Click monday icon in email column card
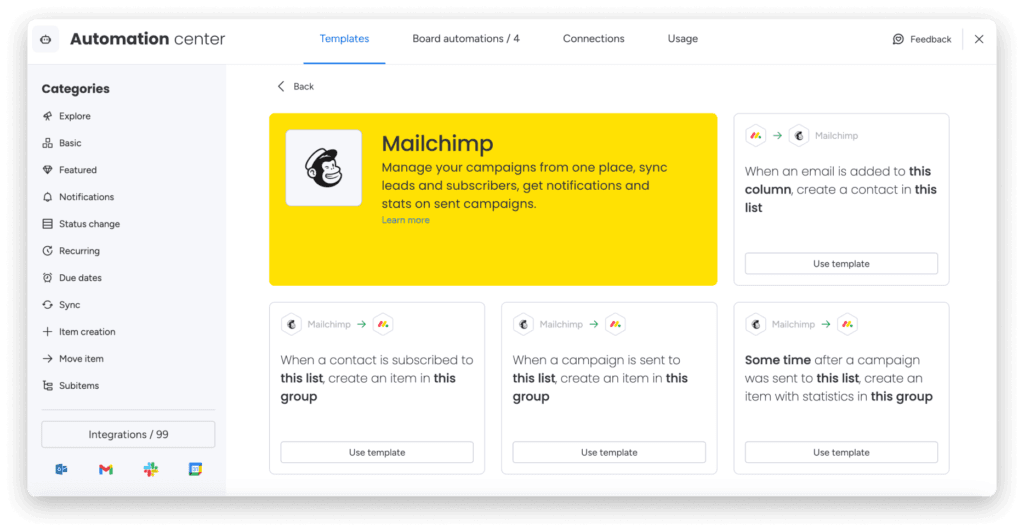 [x=756, y=136]
